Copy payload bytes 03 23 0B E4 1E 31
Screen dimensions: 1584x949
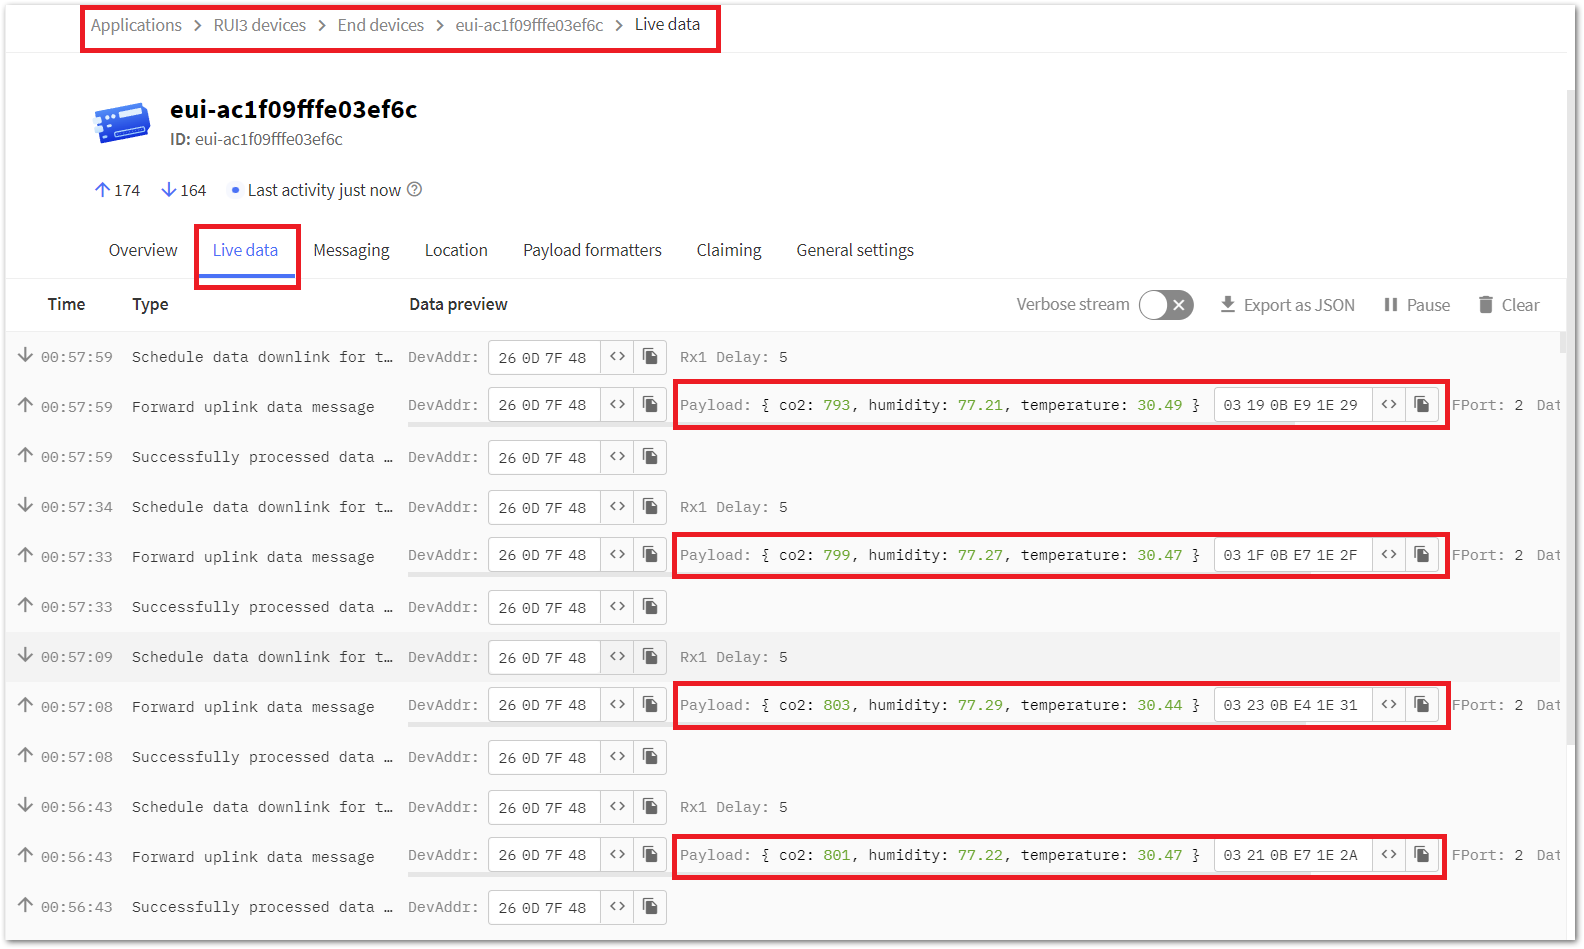(x=1421, y=705)
